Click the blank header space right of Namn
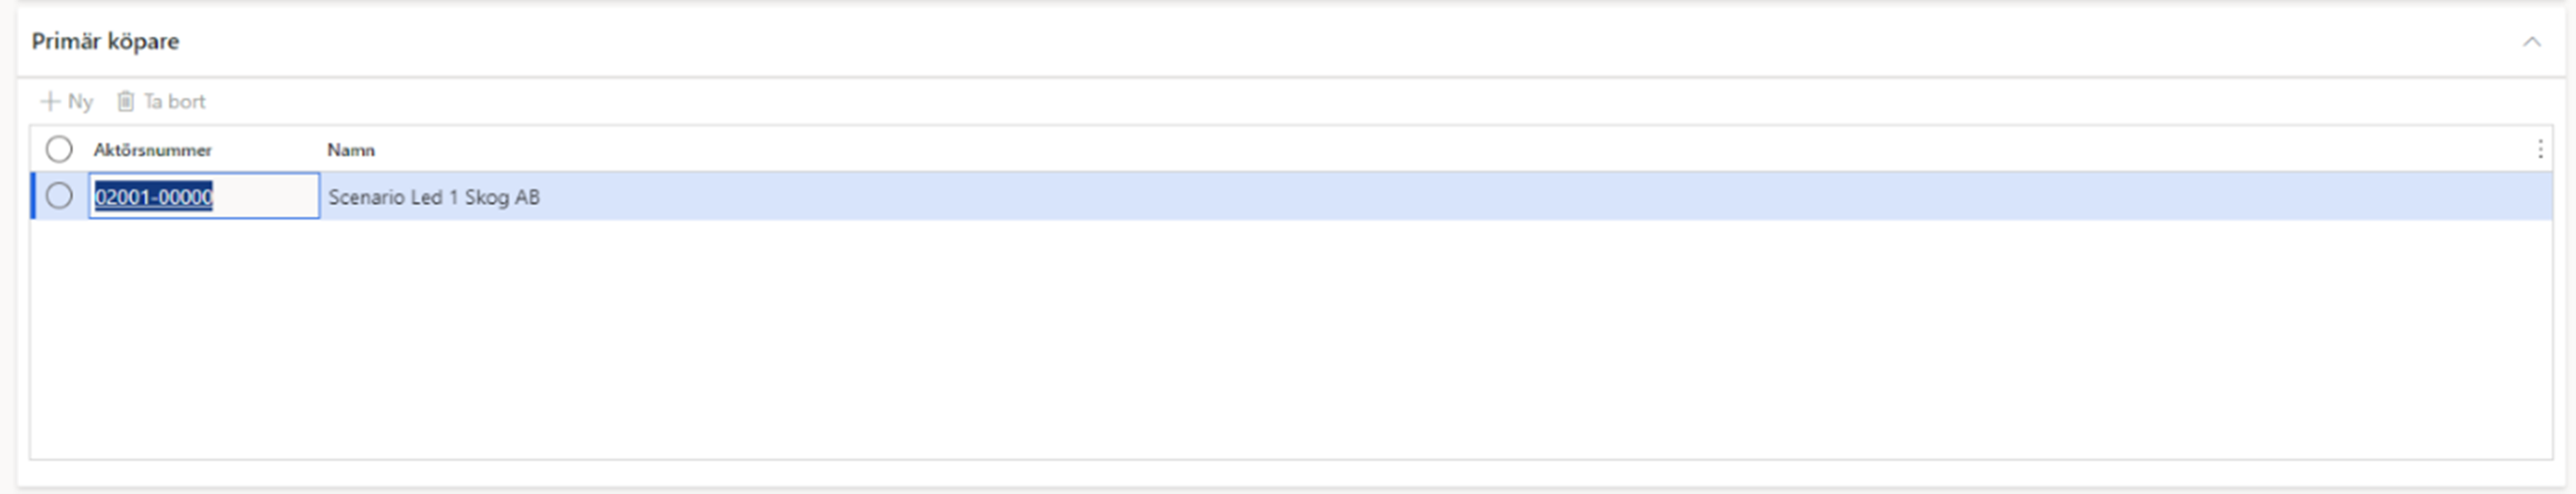Image resolution: width=2576 pixels, height=494 pixels. (1450, 149)
